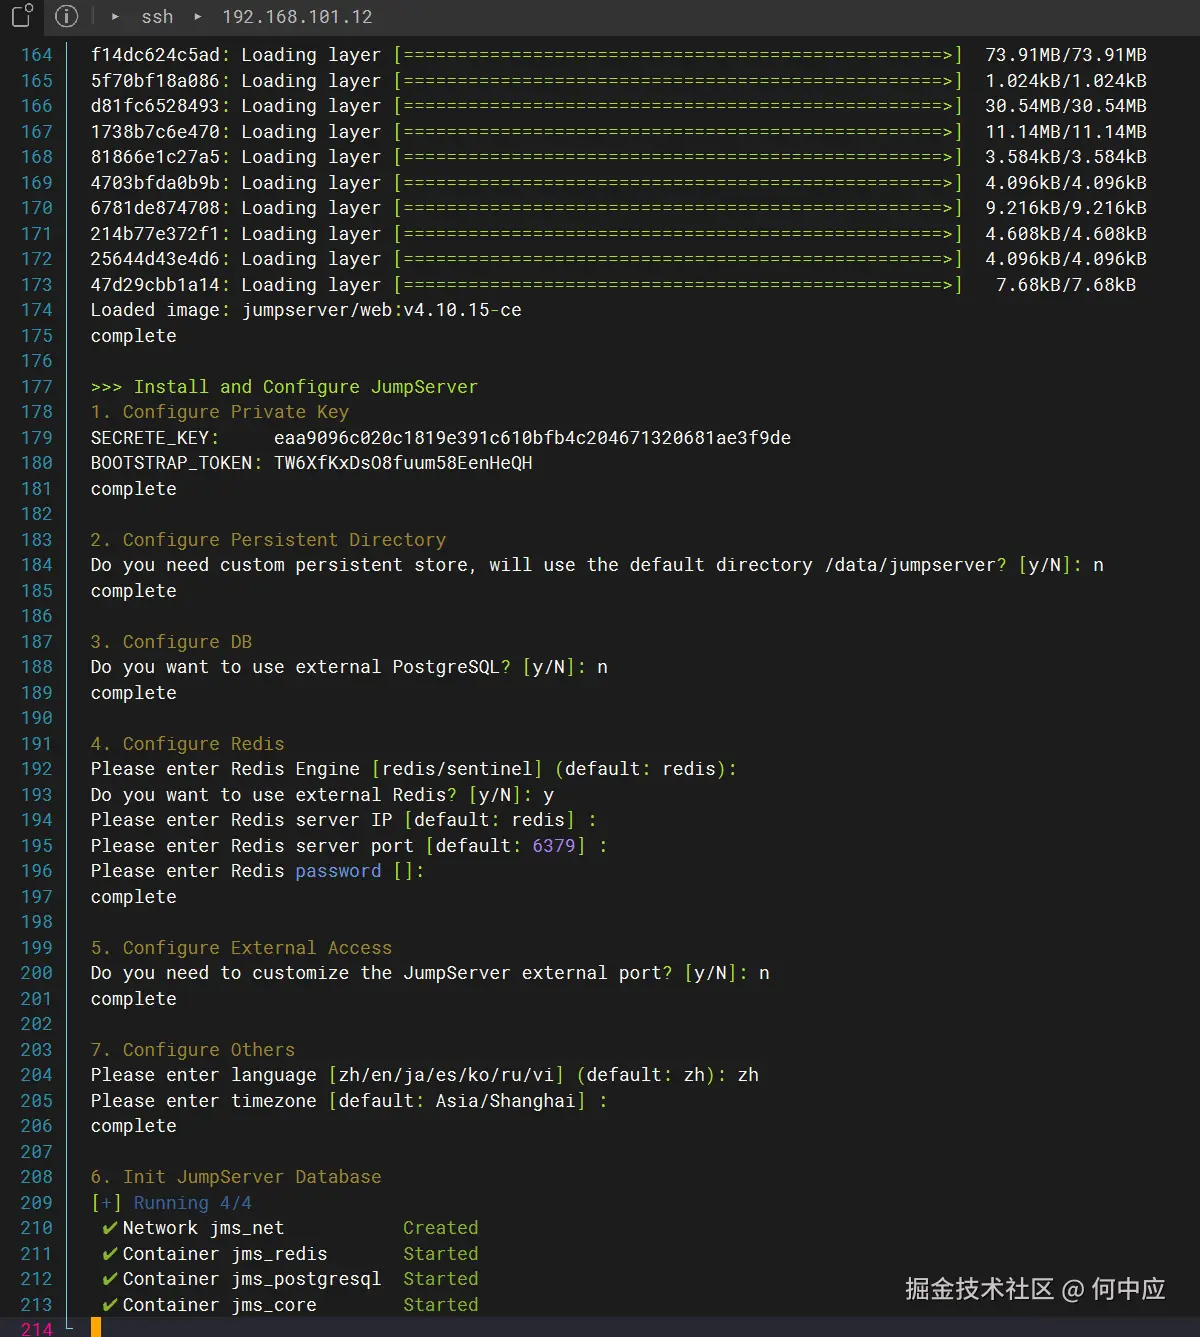Click the 7.68kB/7.68kB size value
The height and width of the screenshot is (1337, 1200).
(1066, 285)
